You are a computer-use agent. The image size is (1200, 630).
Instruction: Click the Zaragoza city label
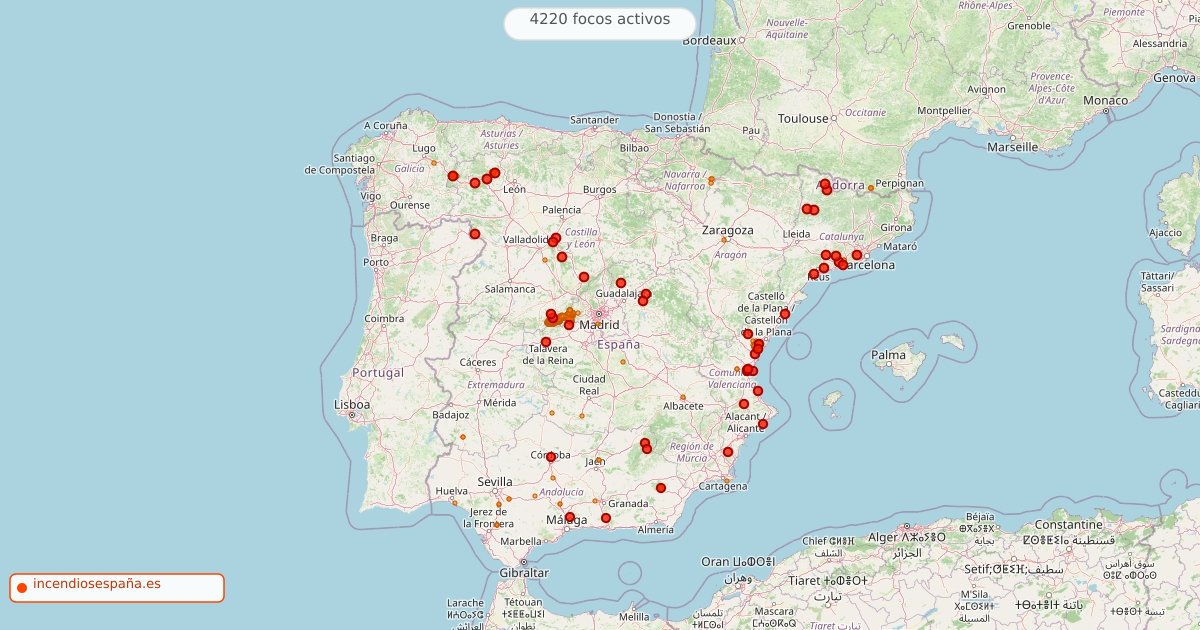coord(728,230)
